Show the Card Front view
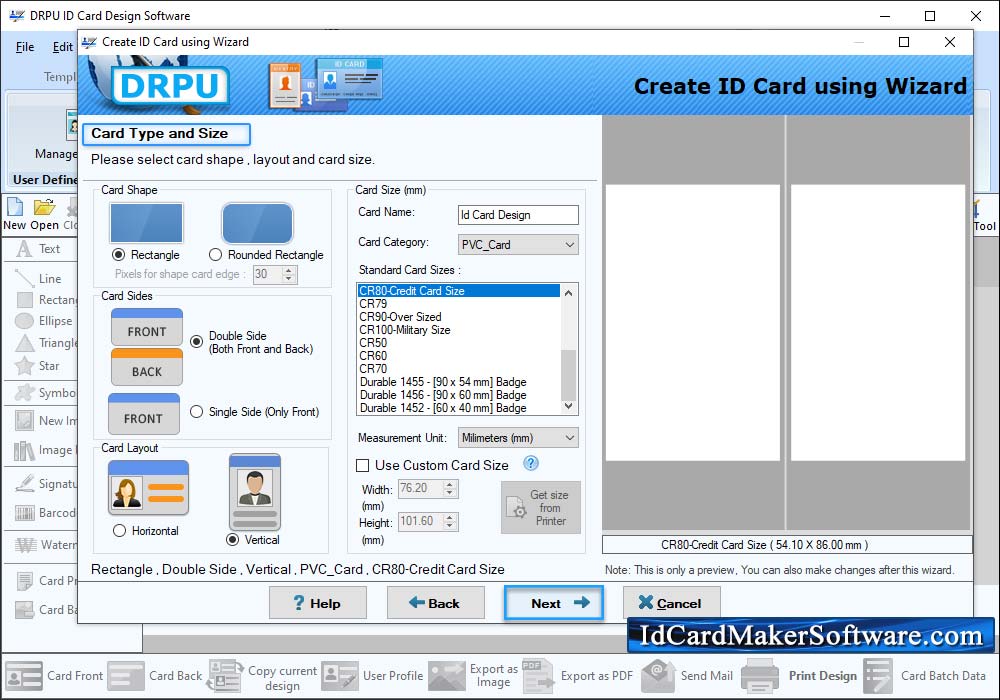Viewport: 1000px width, 700px height. point(54,676)
